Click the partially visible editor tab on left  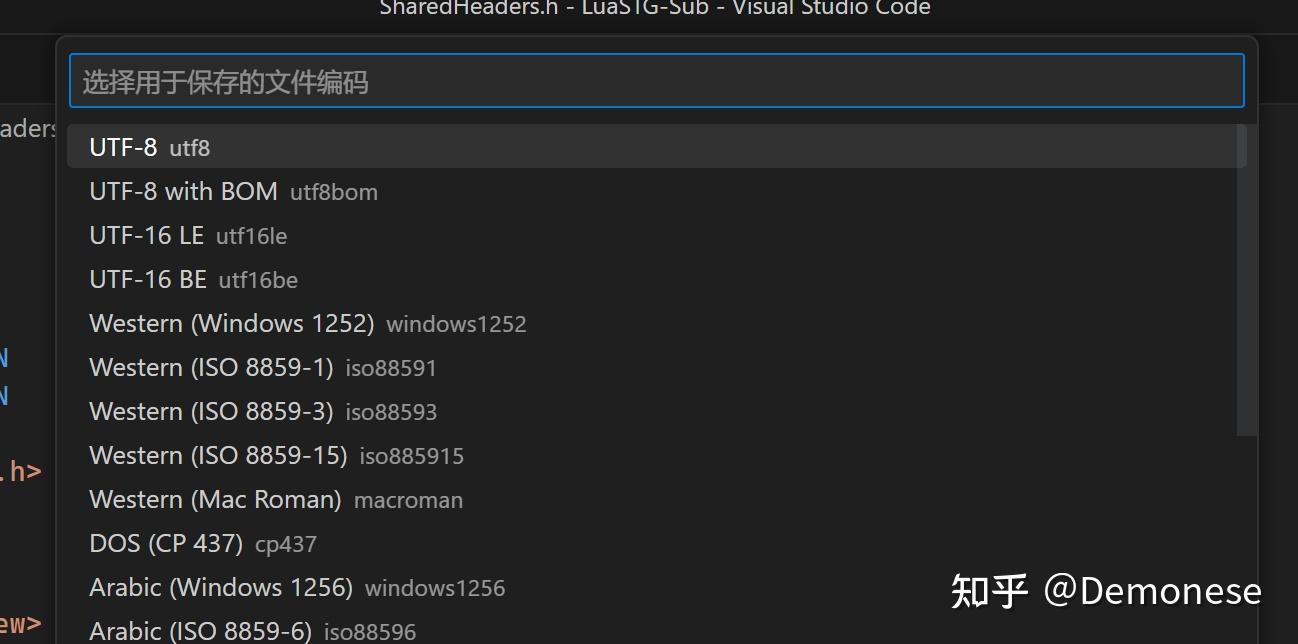(28, 128)
